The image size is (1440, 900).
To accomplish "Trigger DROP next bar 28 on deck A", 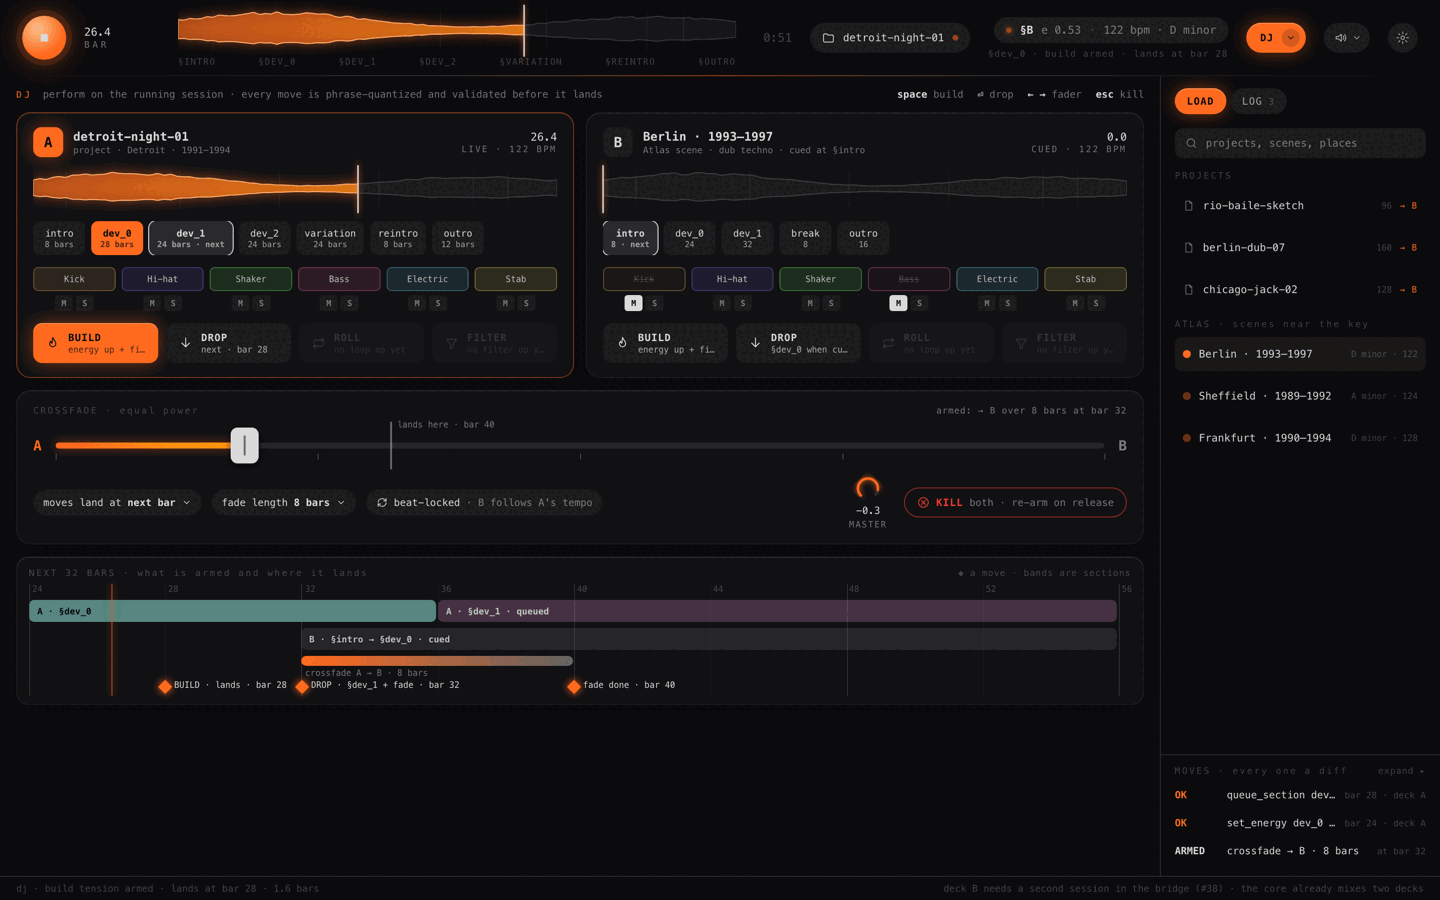I will point(229,343).
